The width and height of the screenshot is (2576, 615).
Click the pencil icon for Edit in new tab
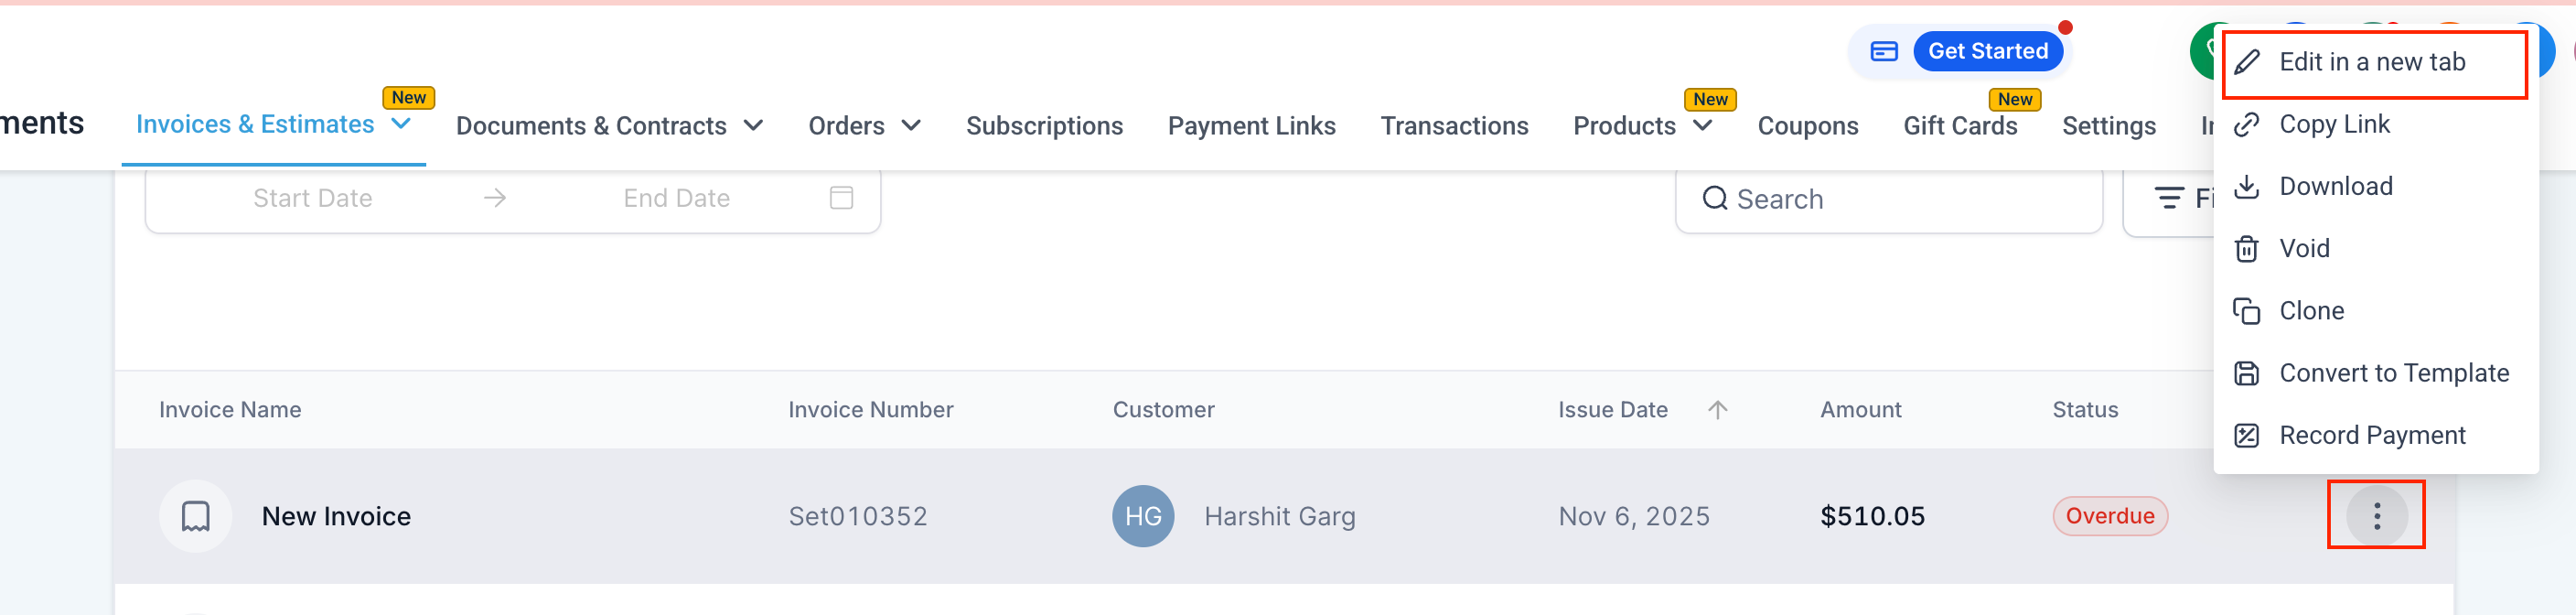pyautogui.click(x=2246, y=62)
